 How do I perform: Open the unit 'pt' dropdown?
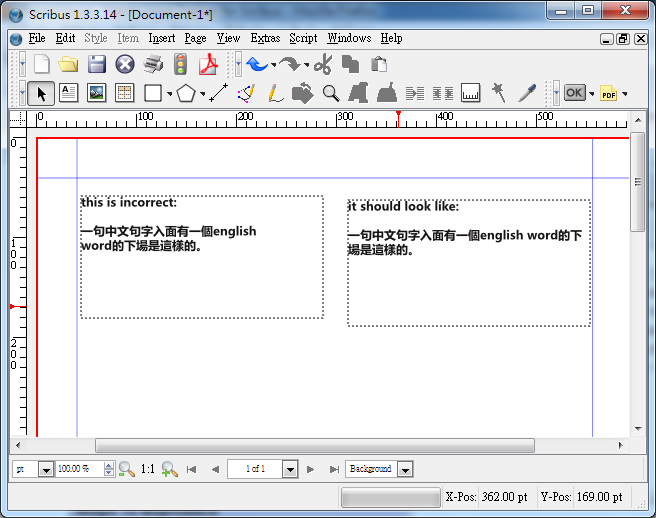pos(45,469)
